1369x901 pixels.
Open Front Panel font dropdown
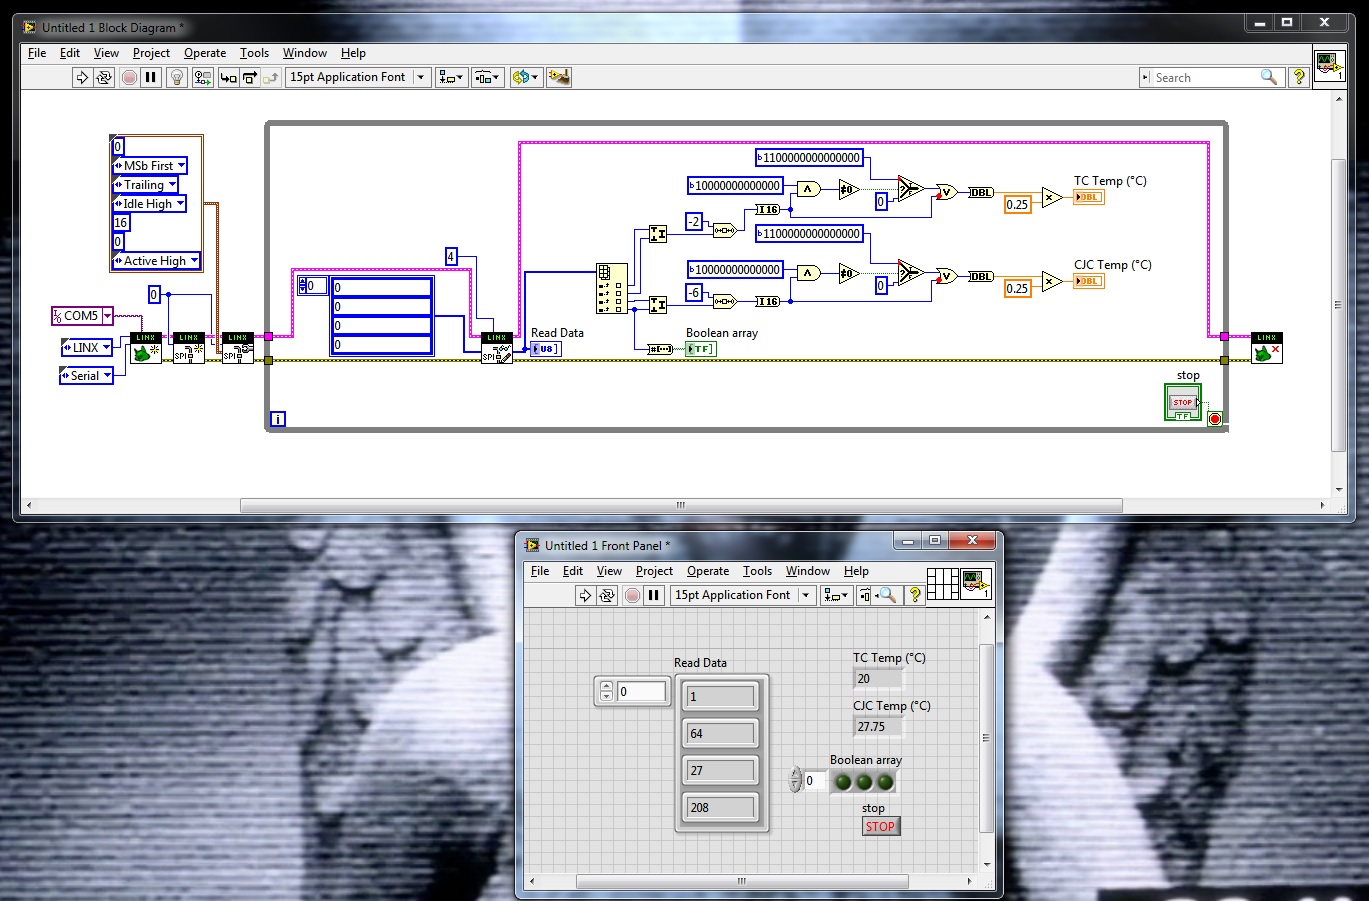[x=743, y=595]
